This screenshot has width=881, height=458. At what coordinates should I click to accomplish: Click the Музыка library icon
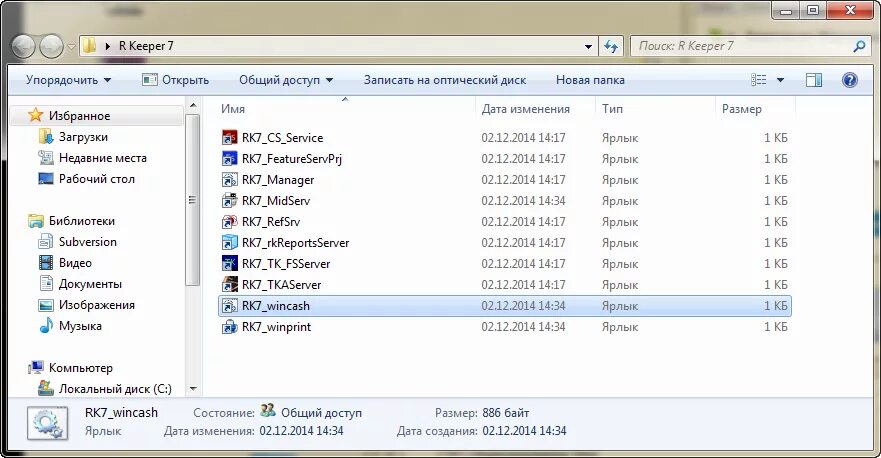coord(46,326)
